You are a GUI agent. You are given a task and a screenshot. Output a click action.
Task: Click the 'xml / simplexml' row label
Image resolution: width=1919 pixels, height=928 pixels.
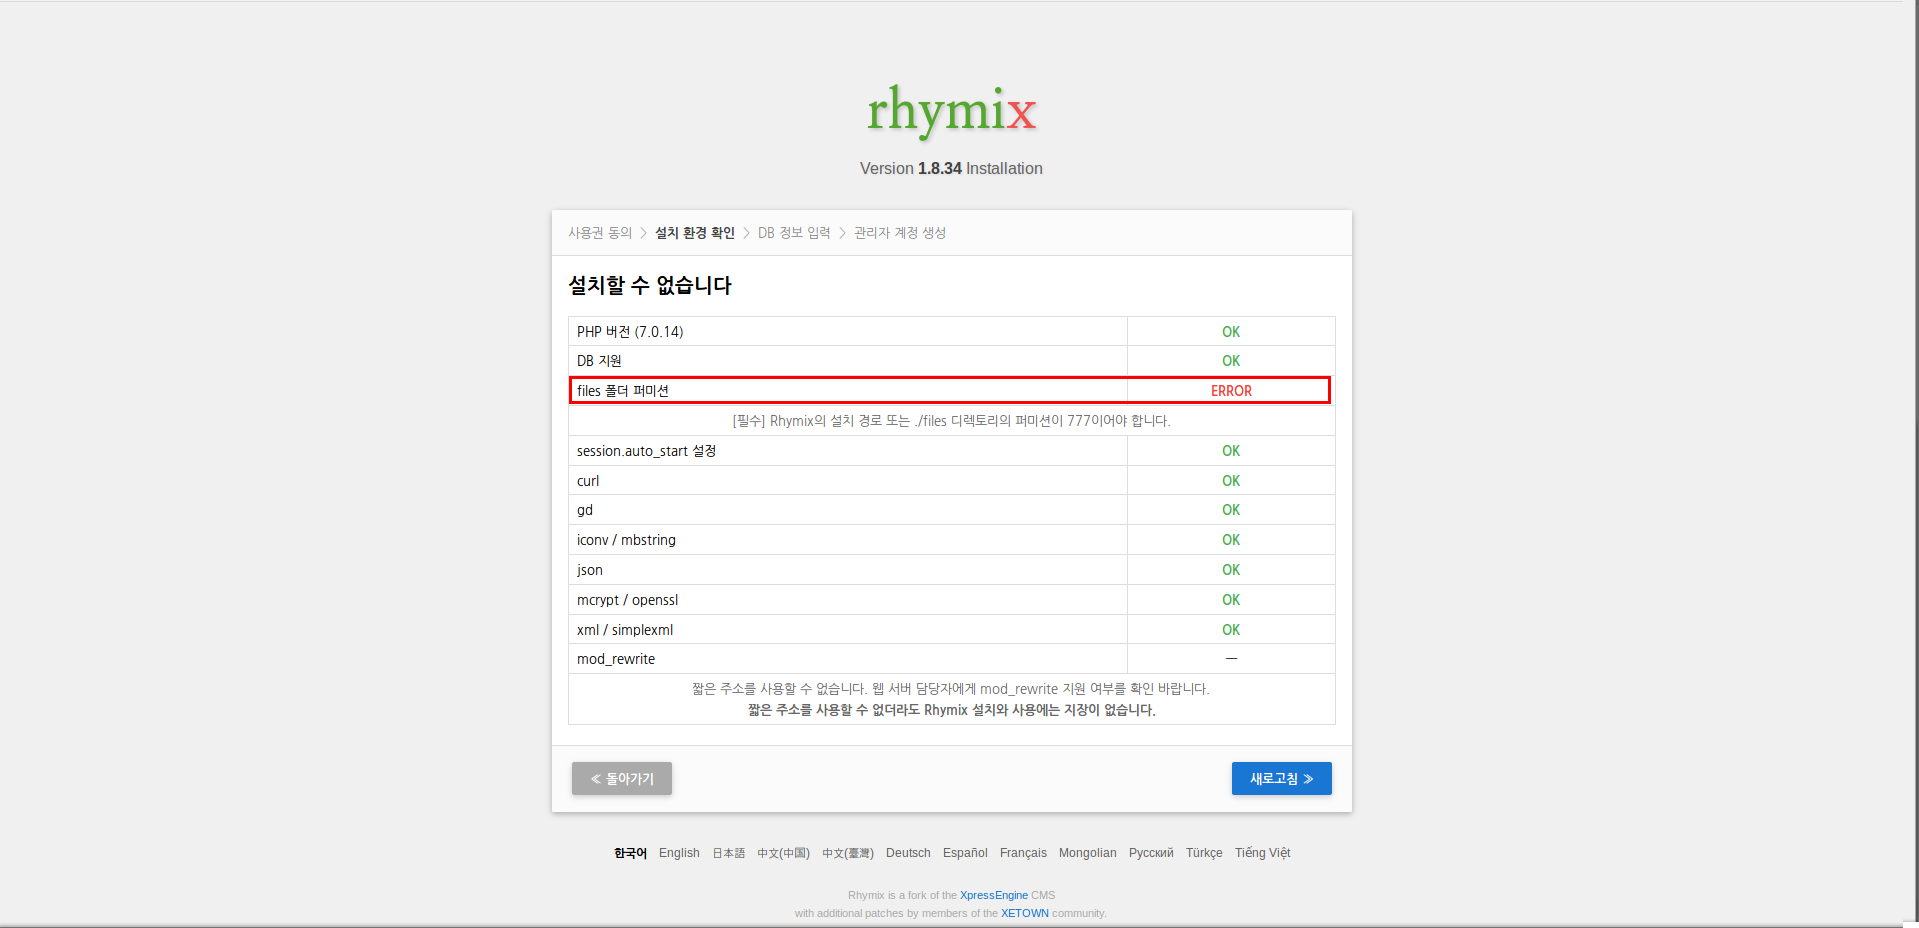[x=625, y=630]
